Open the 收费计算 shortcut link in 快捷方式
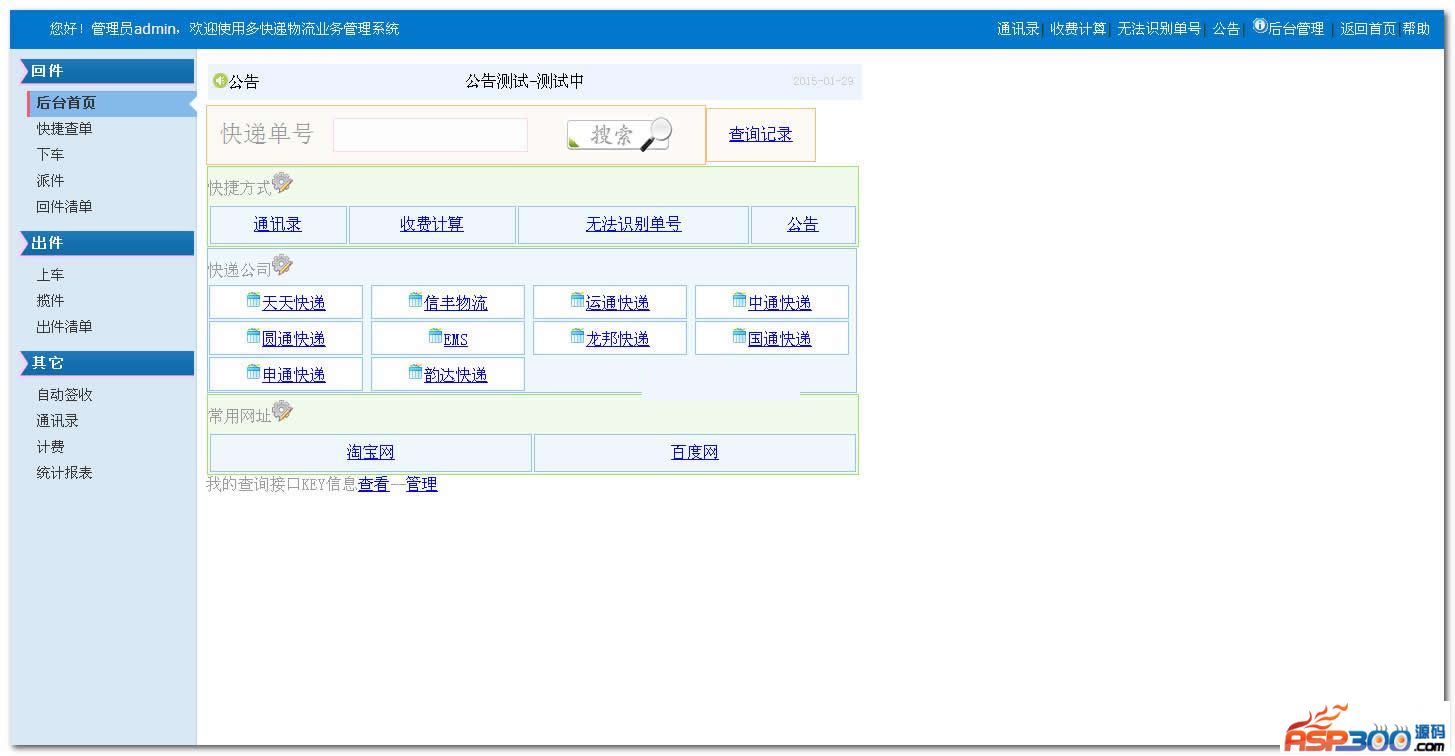1455x756 pixels. [432, 224]
